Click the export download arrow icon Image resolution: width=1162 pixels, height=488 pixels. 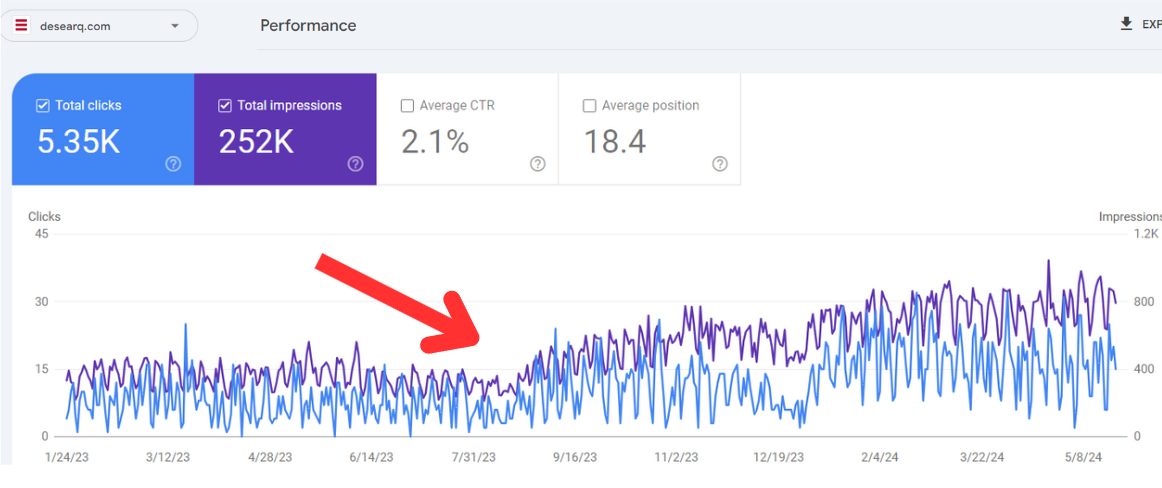pyautogui.click(x=1126, y=24)
